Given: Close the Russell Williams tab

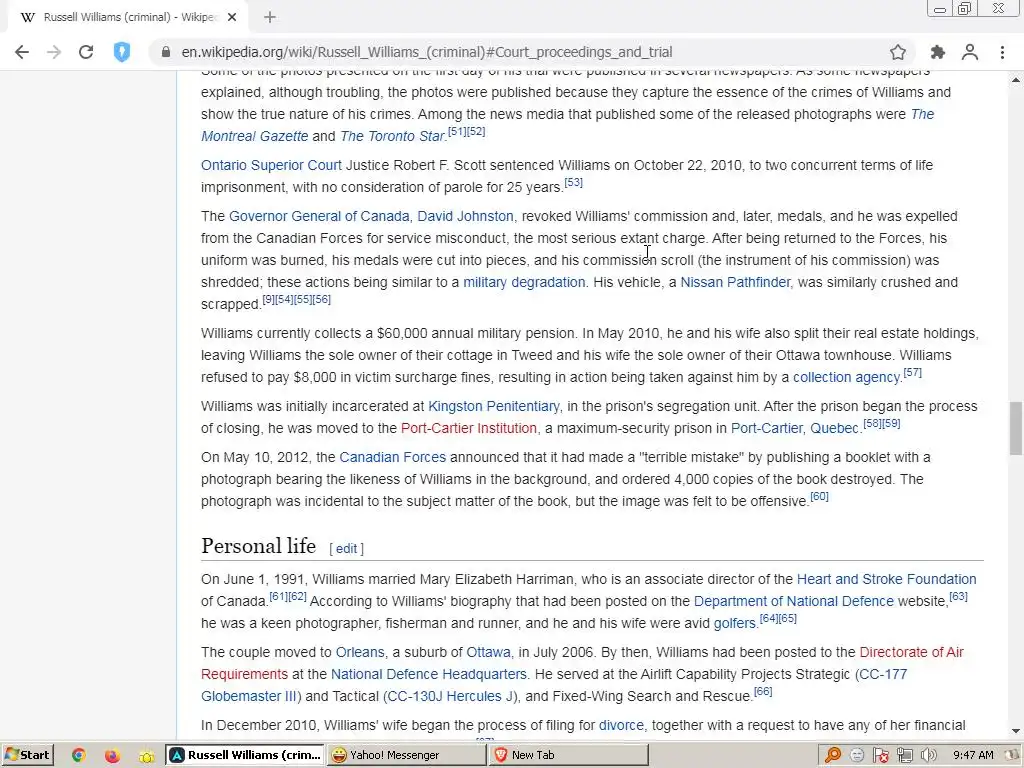Looking at the screenshot, I should (232, 18).
